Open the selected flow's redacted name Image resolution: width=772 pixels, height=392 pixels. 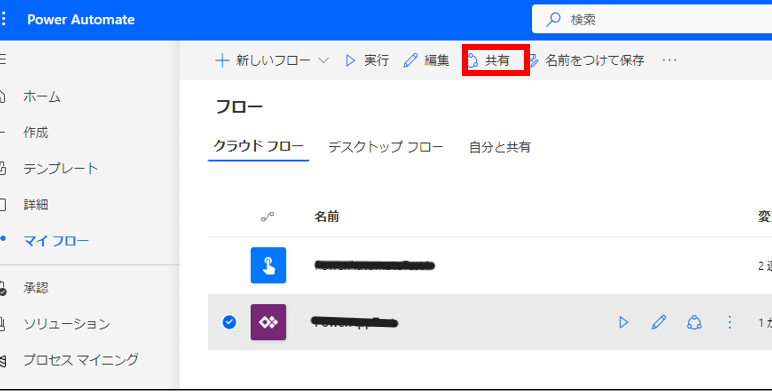[x=355, y=323]
